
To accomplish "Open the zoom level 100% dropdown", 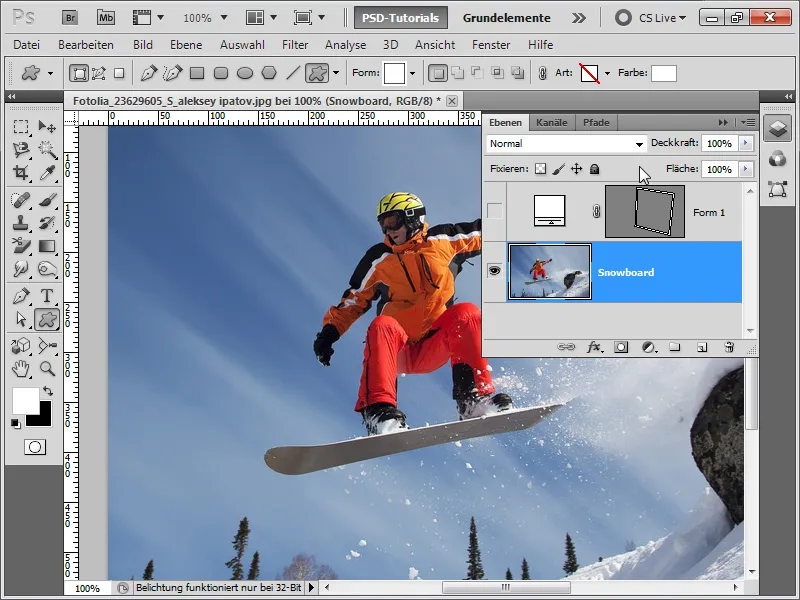I will (x=223, y=18).
